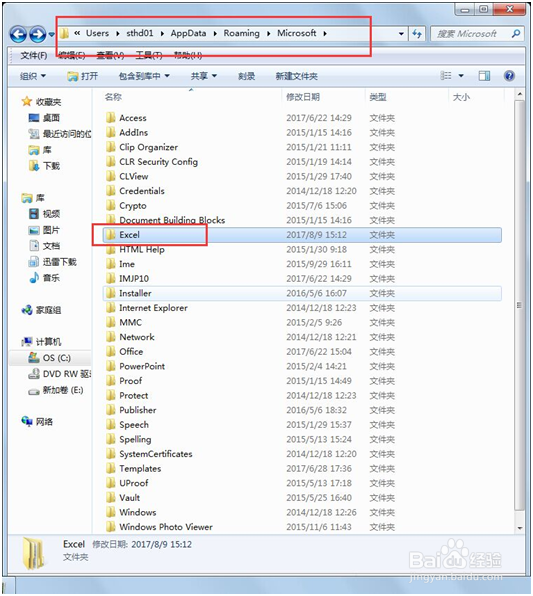Open the 查看(V) menu
This screenshot has height=596, width=533.
point(110,55)
